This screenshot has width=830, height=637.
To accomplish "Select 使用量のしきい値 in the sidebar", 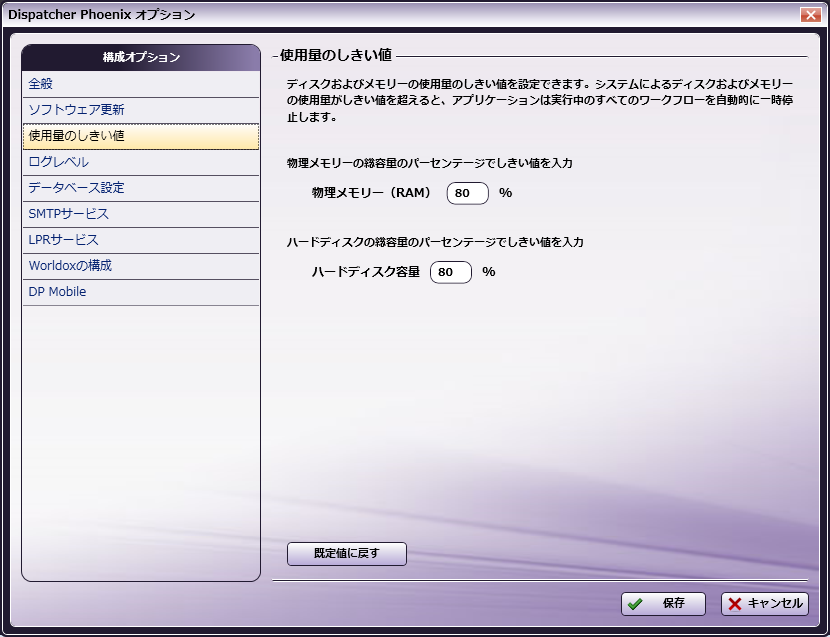I will 141,137.
